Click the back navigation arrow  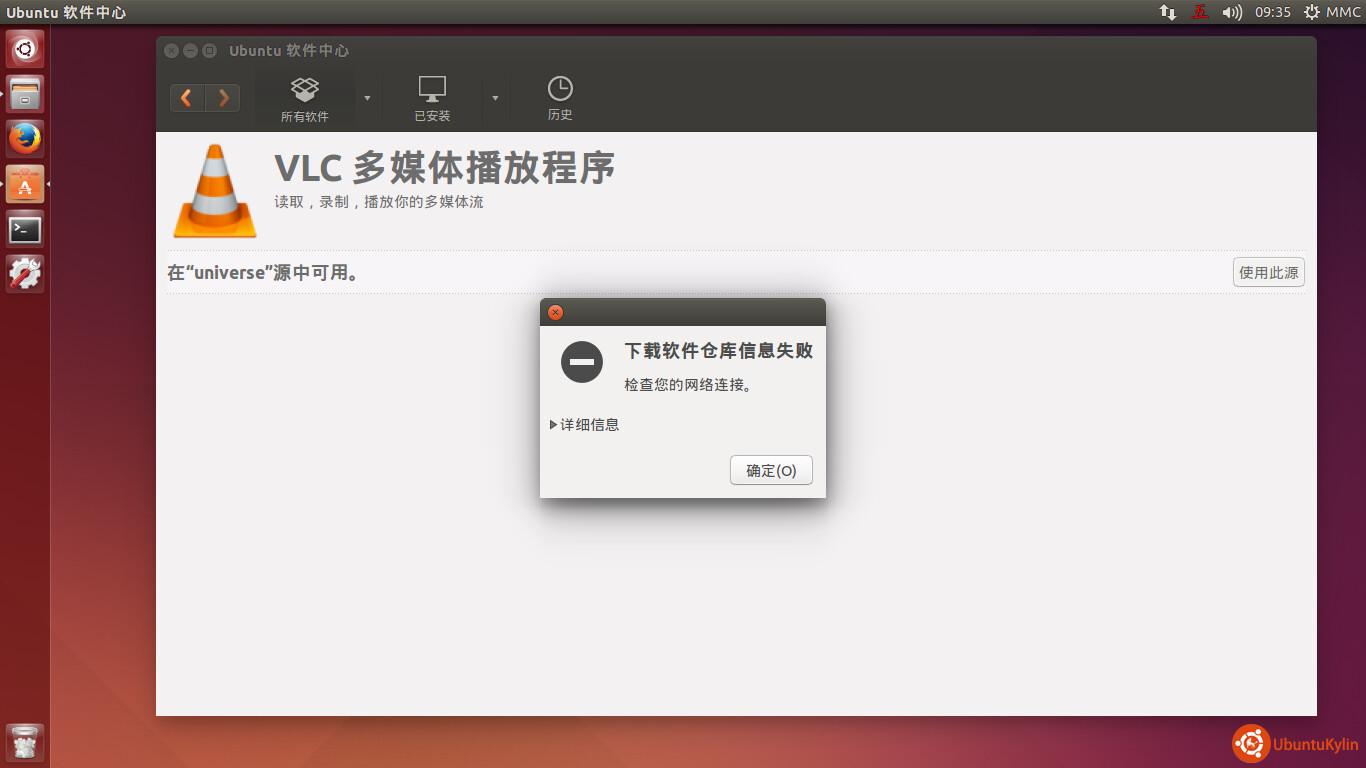point(187,98)
